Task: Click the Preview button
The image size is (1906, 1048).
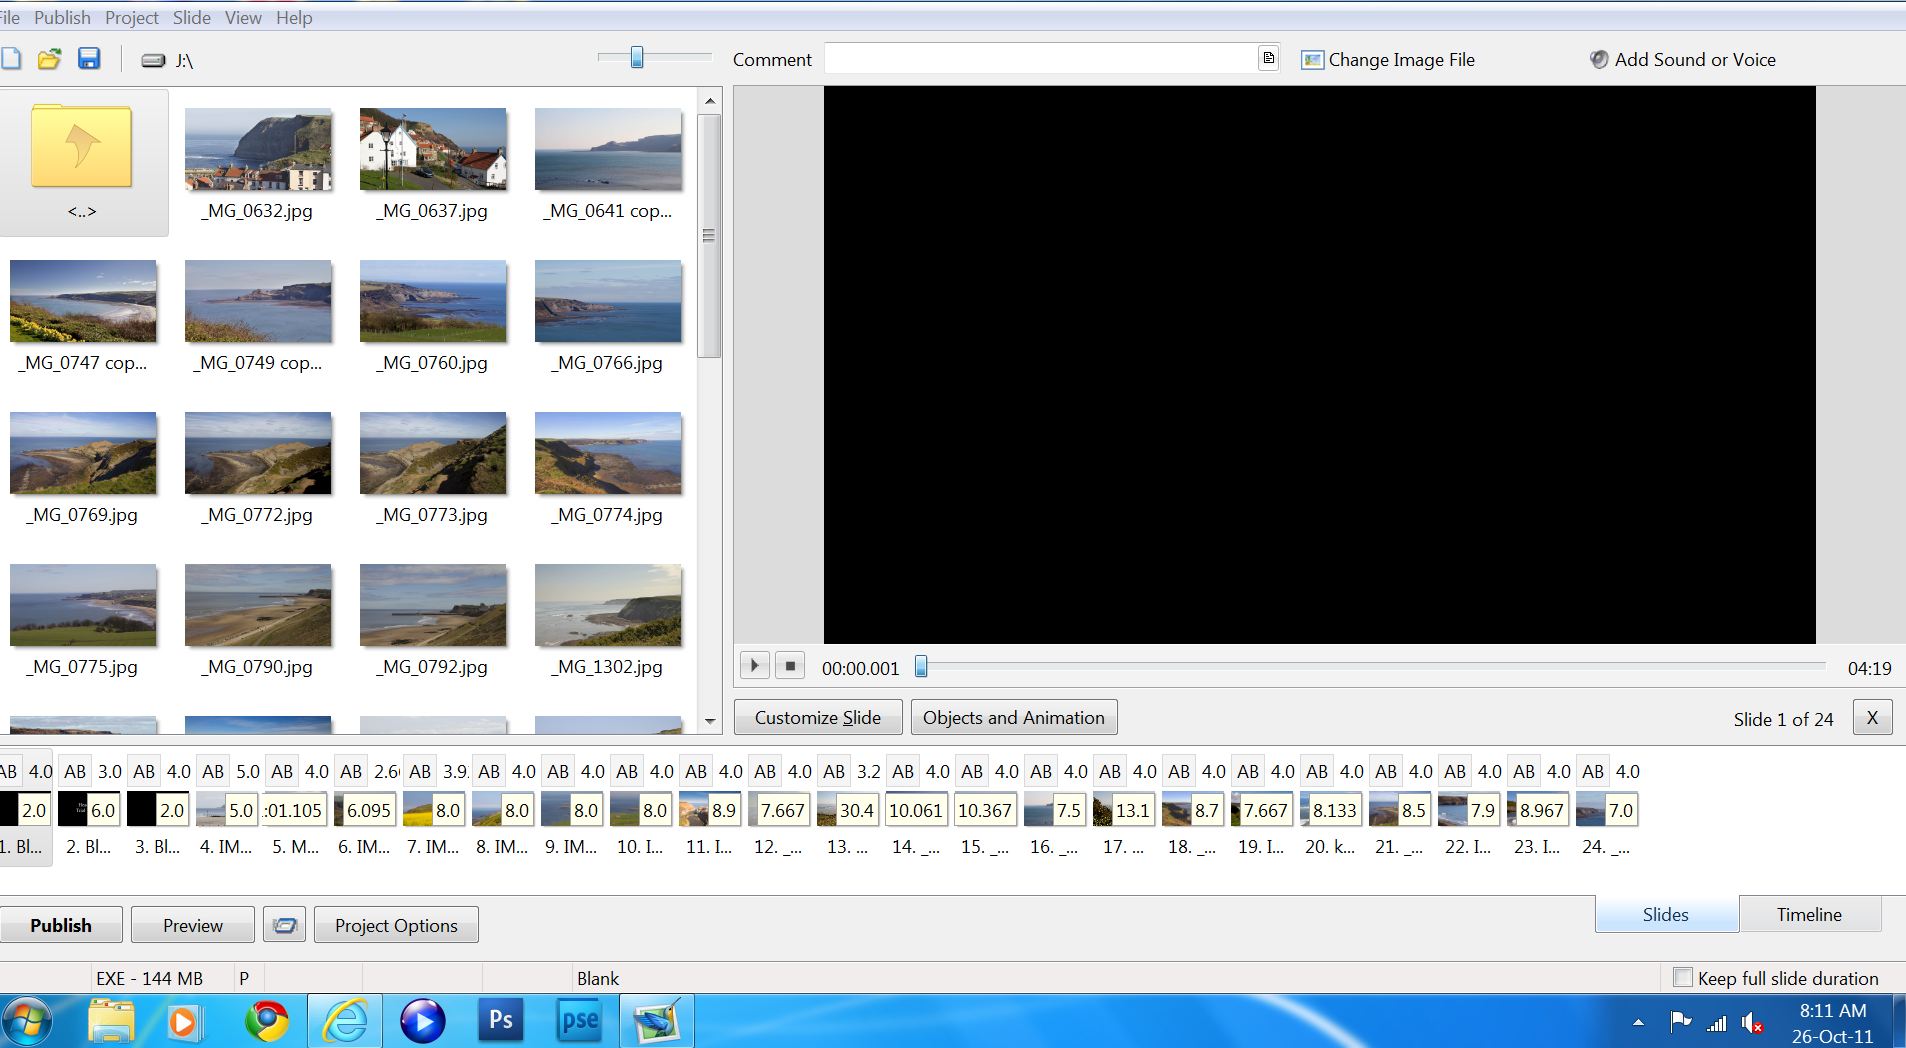Action: point(193,925)
